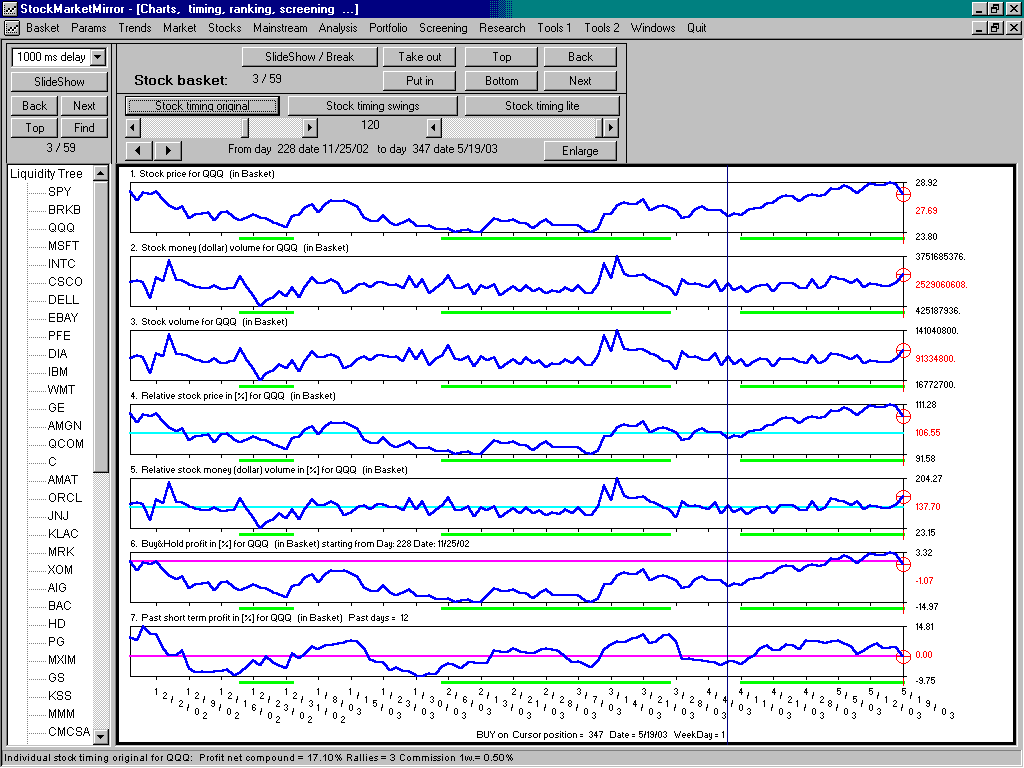Select Stock timing swings
The width and height of the screenshot is (1024, 768).
click(x=373, y=106)
